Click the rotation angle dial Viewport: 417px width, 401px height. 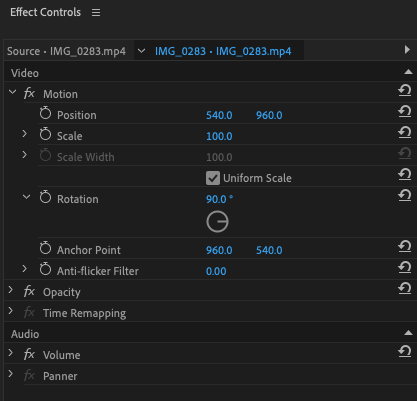pos(217,221)
